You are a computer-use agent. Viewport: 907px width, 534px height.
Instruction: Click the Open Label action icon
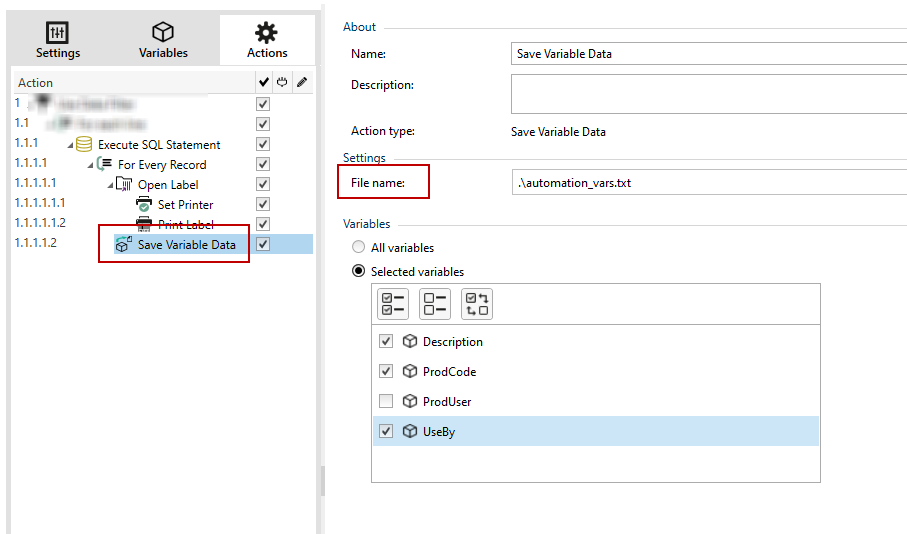coord(125,184)
